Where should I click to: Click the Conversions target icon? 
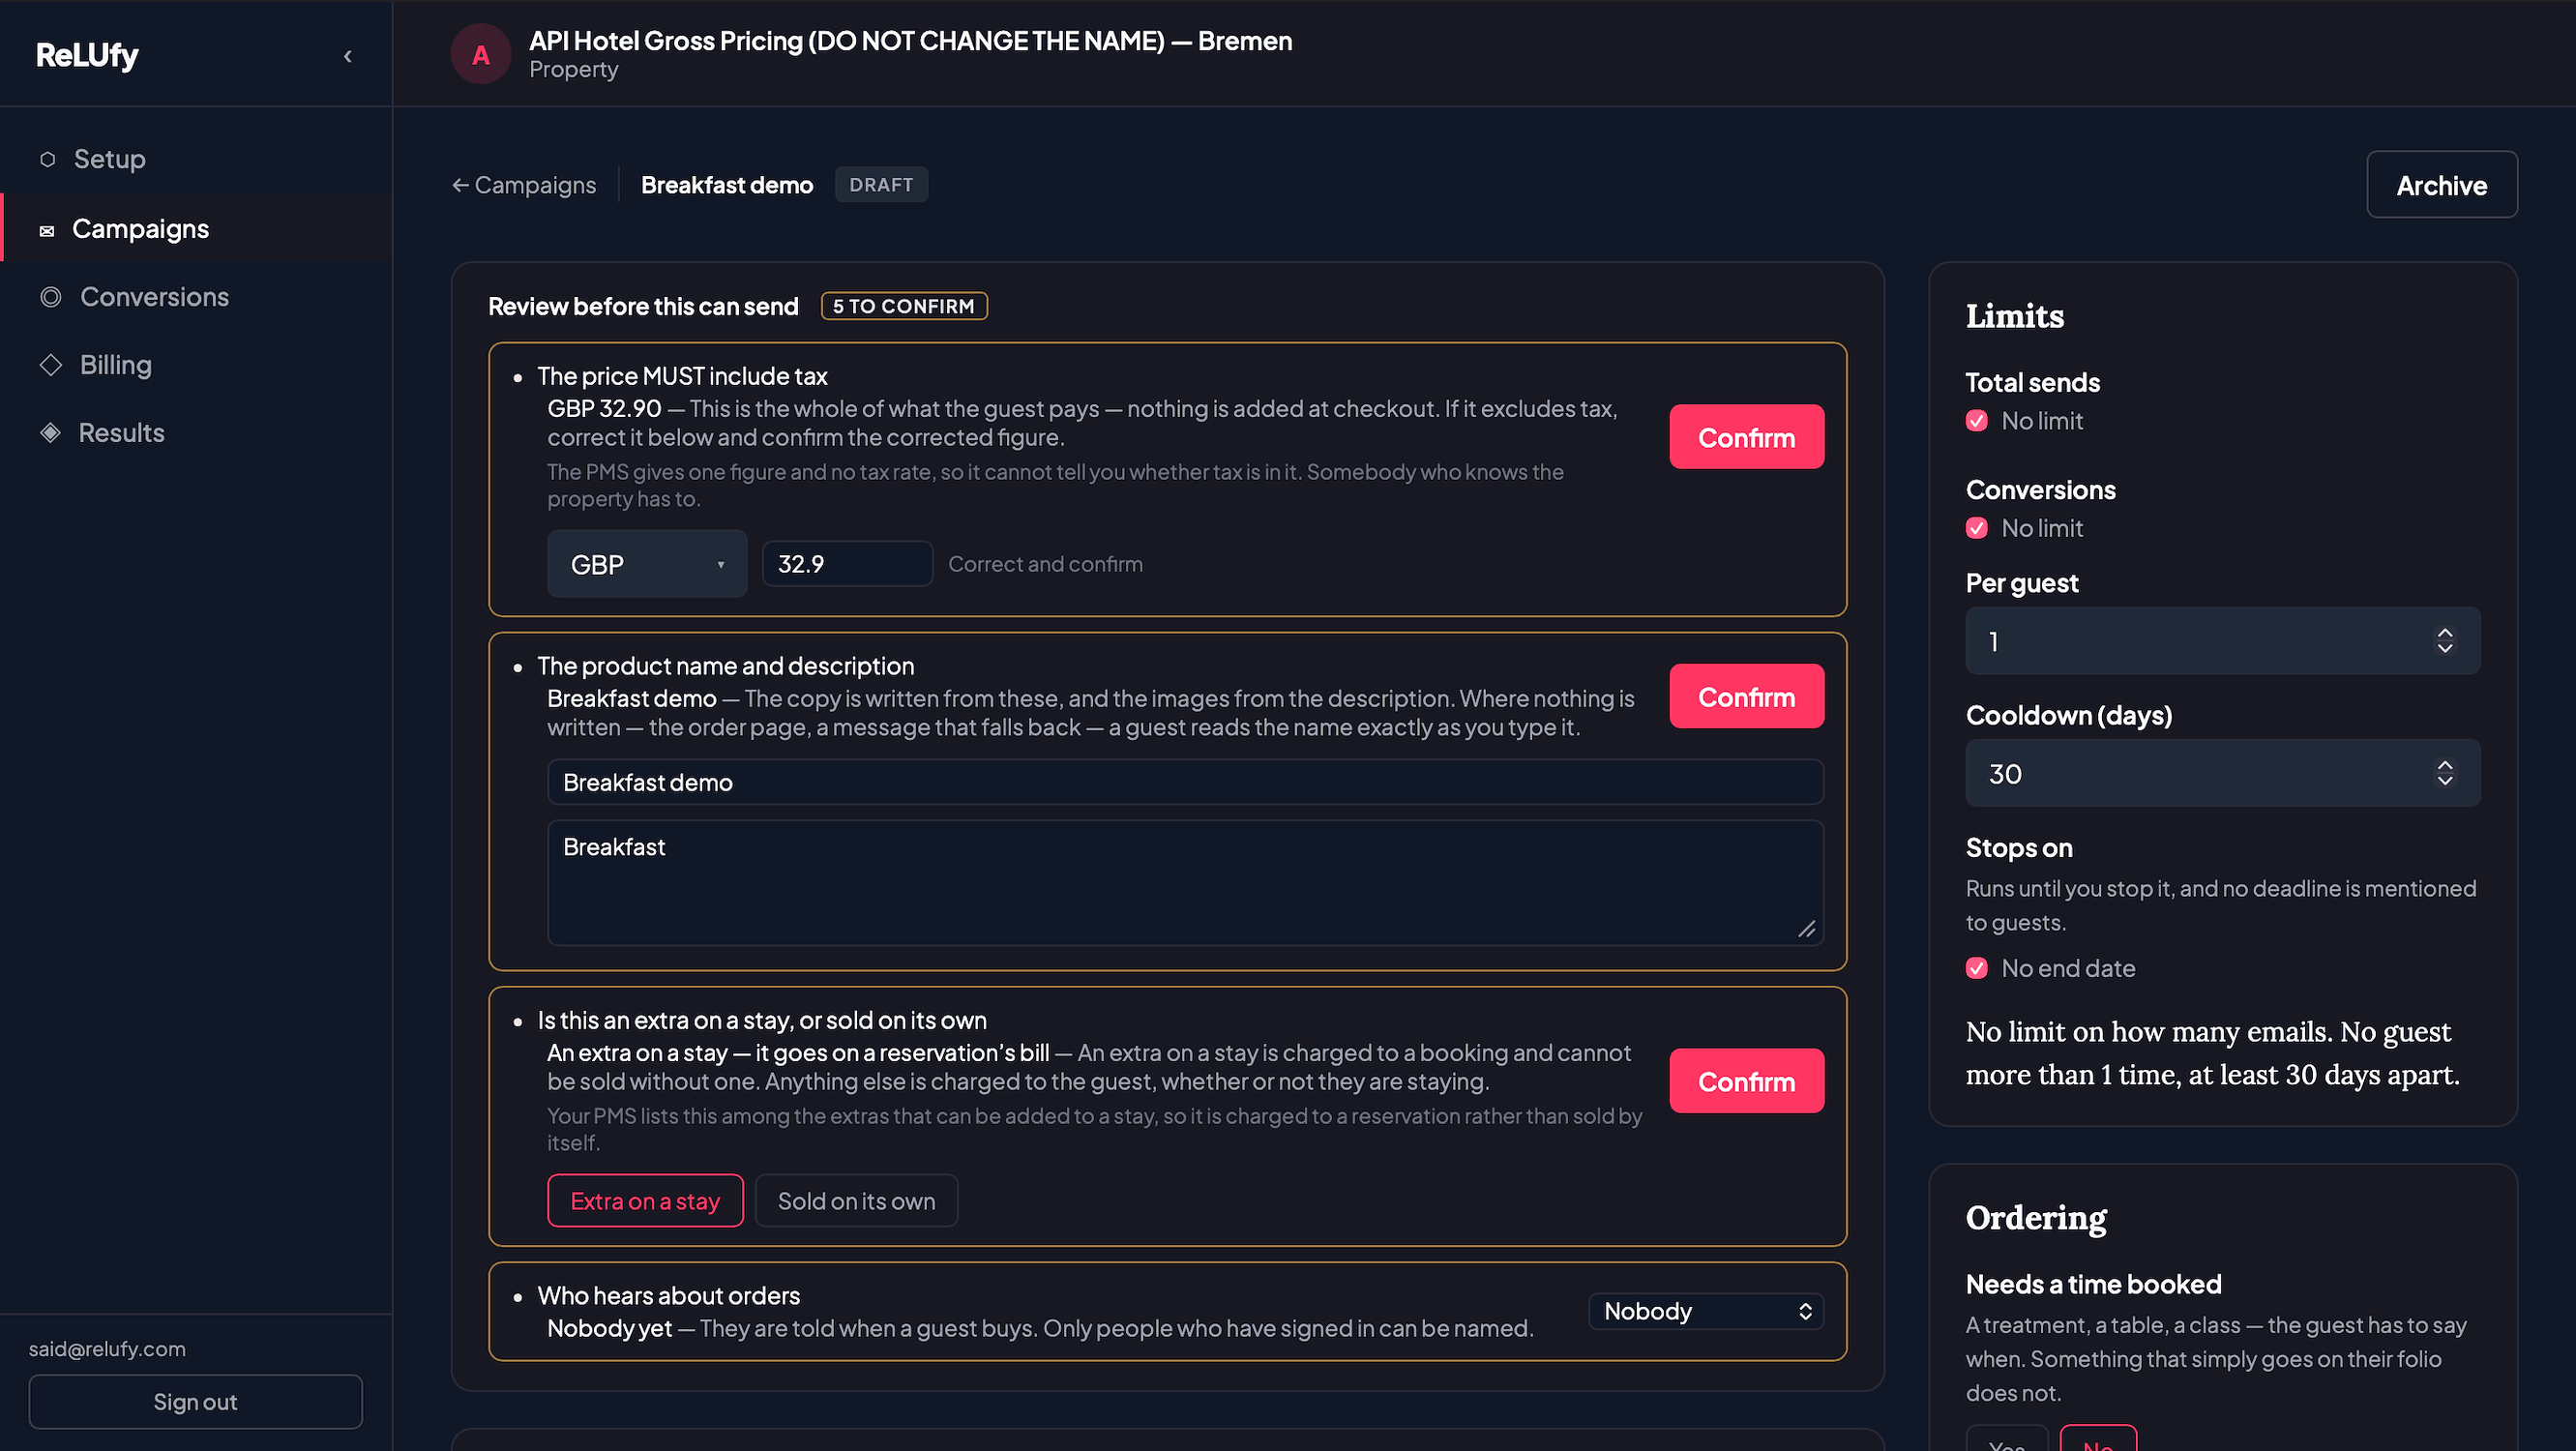[x=50, y=297]
